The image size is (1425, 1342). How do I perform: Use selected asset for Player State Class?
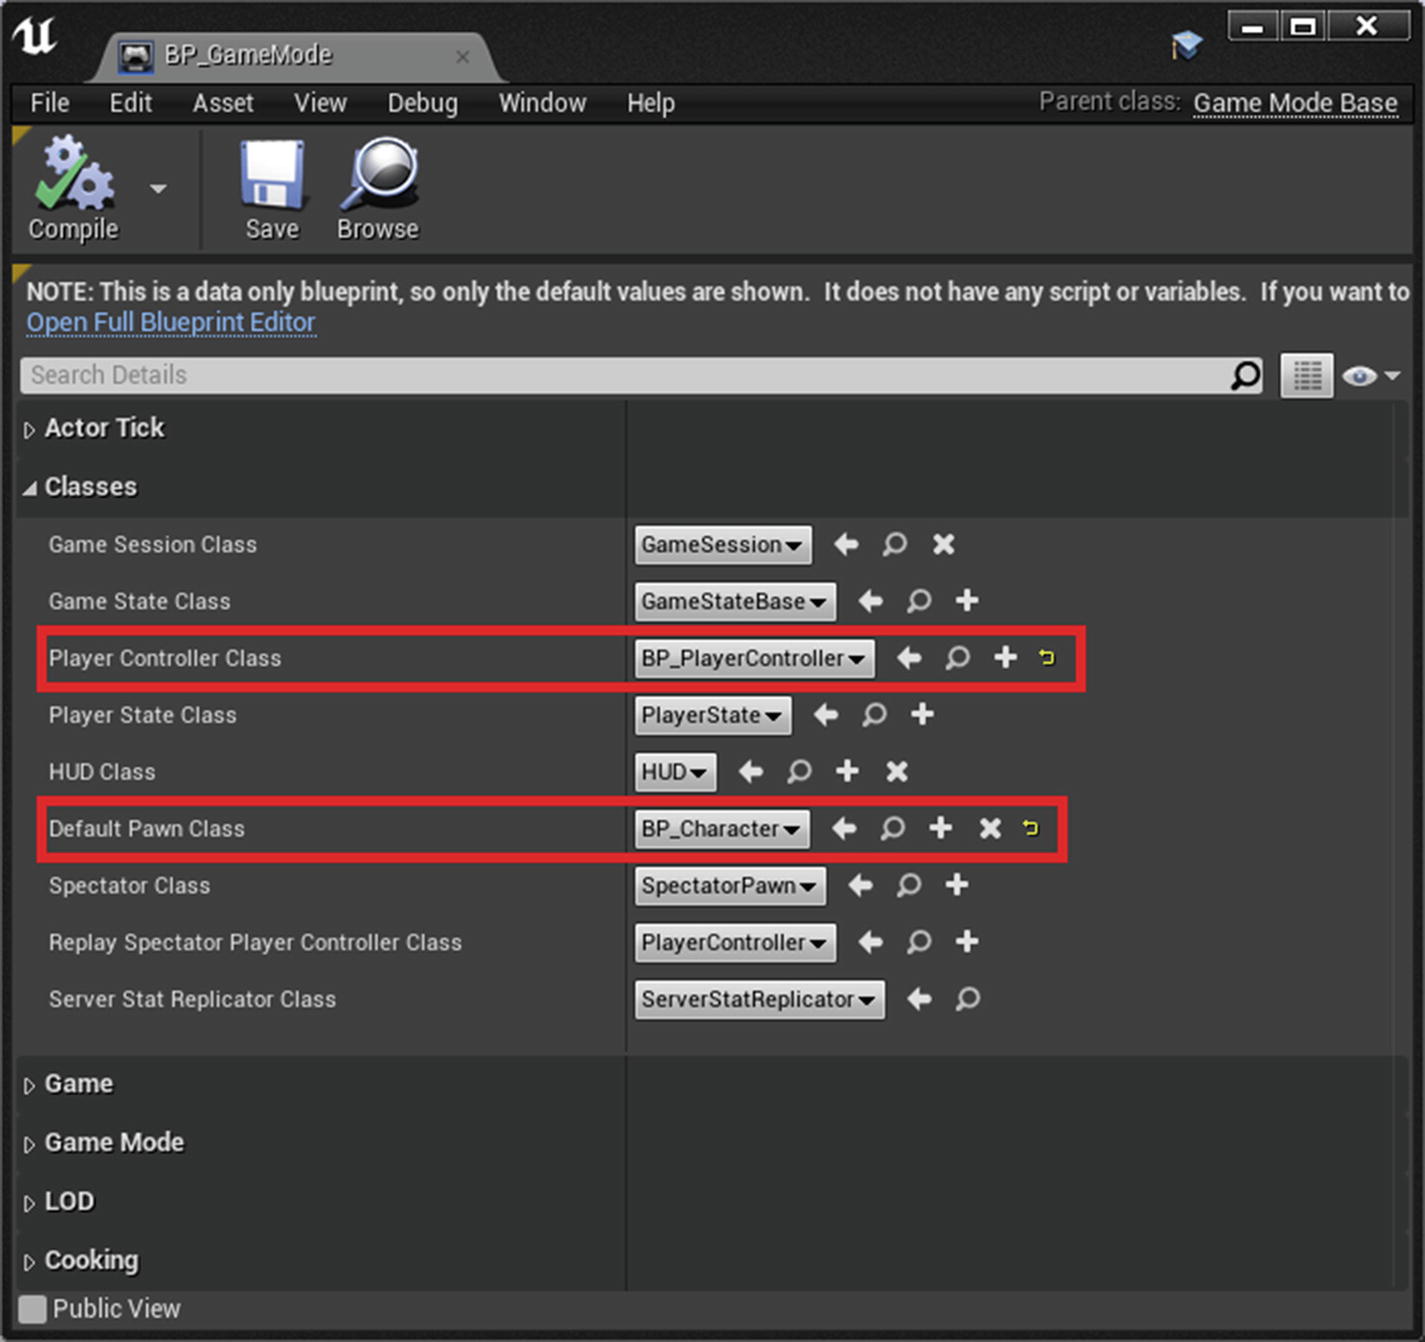click(826, 715)
